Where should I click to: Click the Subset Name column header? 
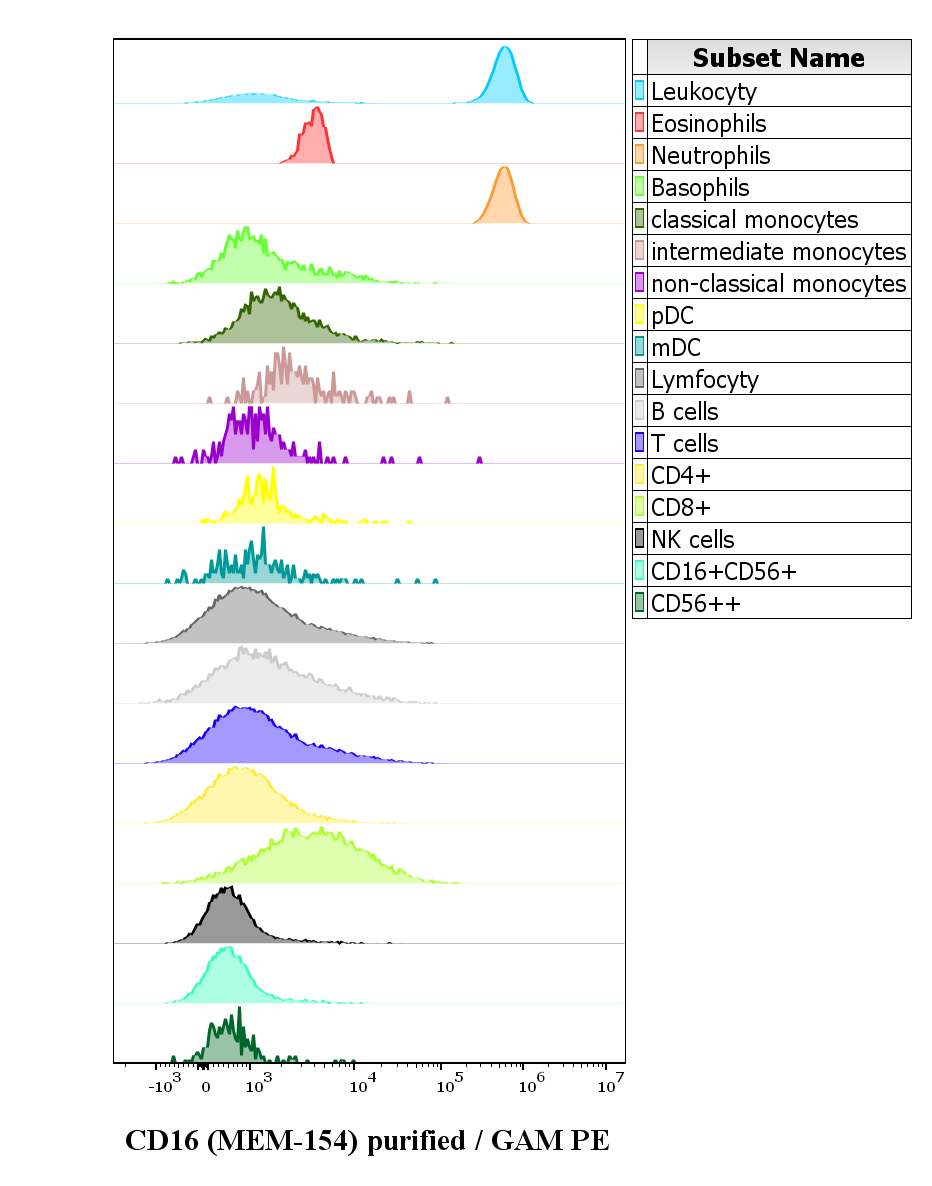coord(778,57)
